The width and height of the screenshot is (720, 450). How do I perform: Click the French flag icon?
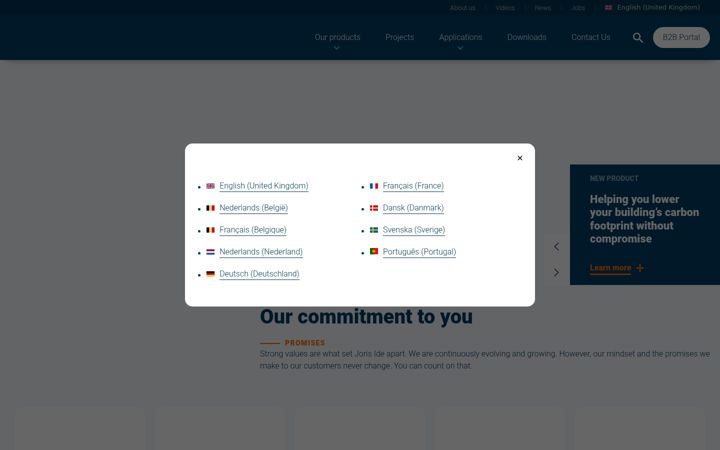point(374,186)
